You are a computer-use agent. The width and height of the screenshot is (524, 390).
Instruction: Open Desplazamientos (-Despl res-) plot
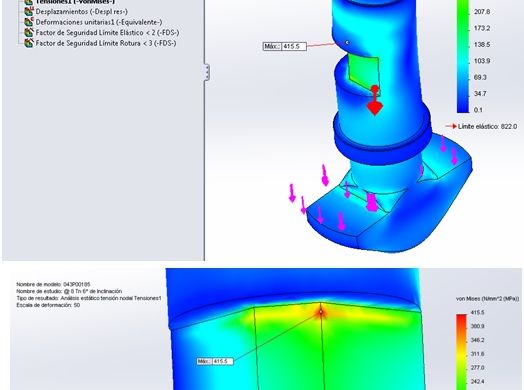[x=82, y=12]
